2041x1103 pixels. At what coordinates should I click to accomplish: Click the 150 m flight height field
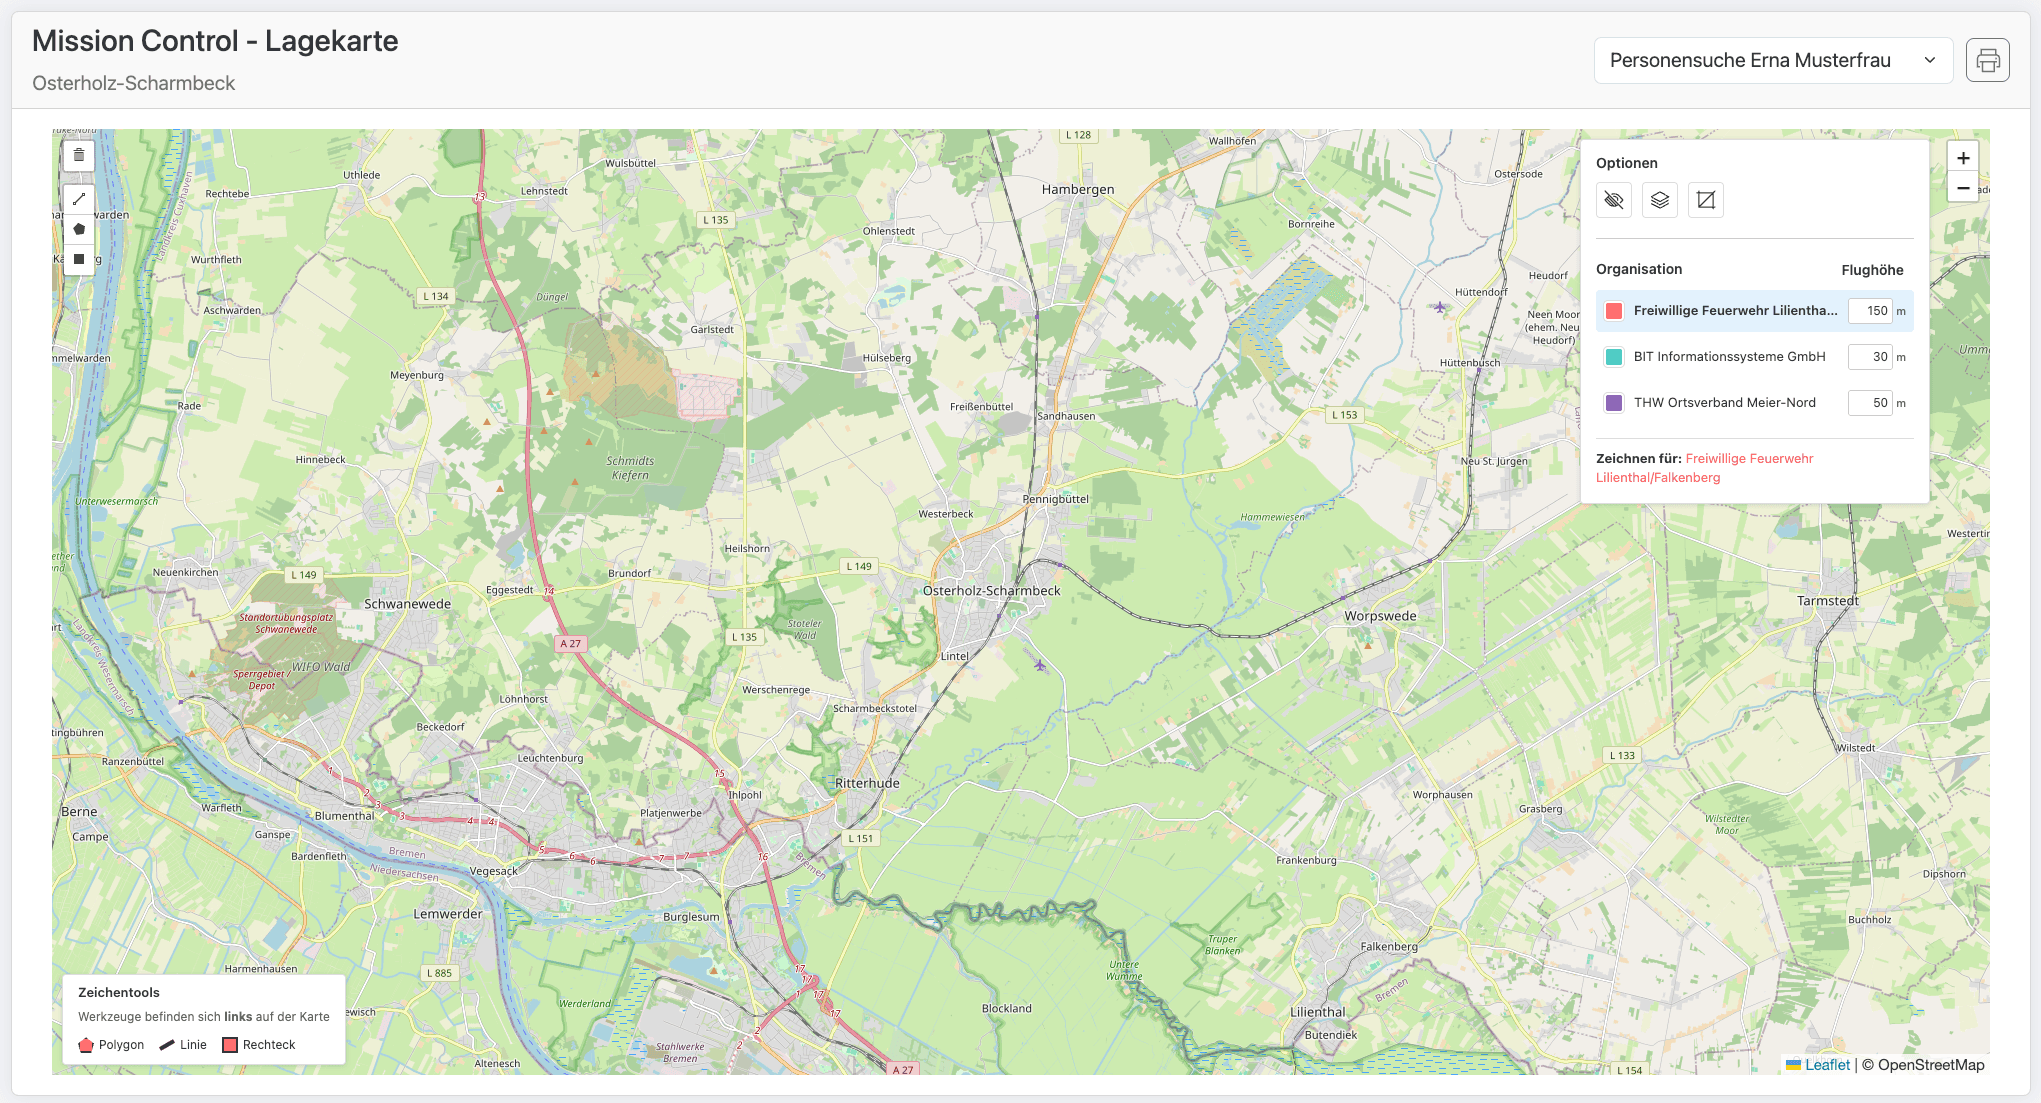(x=1870, y=311)
